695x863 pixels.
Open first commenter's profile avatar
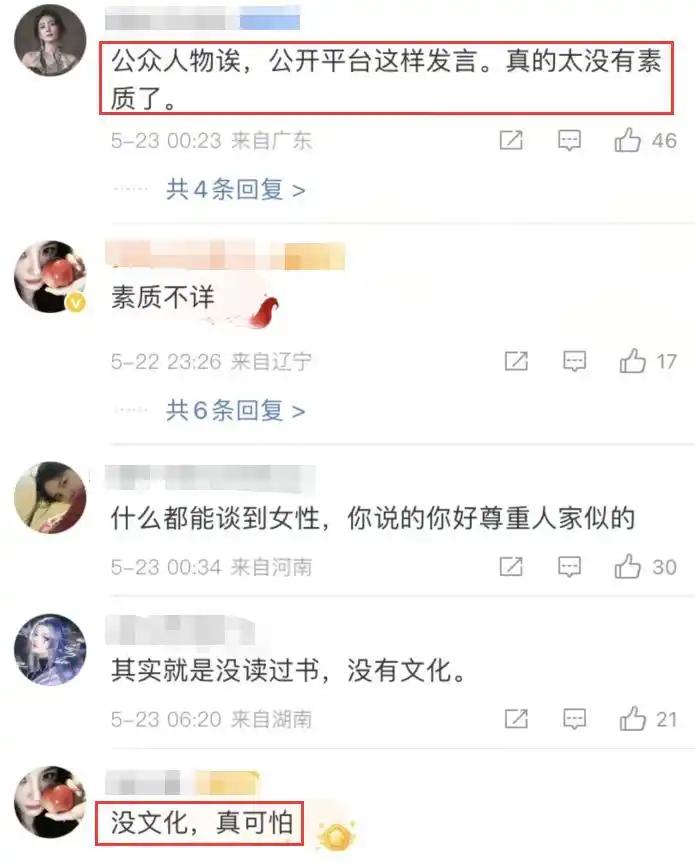[x=50, y=40]
